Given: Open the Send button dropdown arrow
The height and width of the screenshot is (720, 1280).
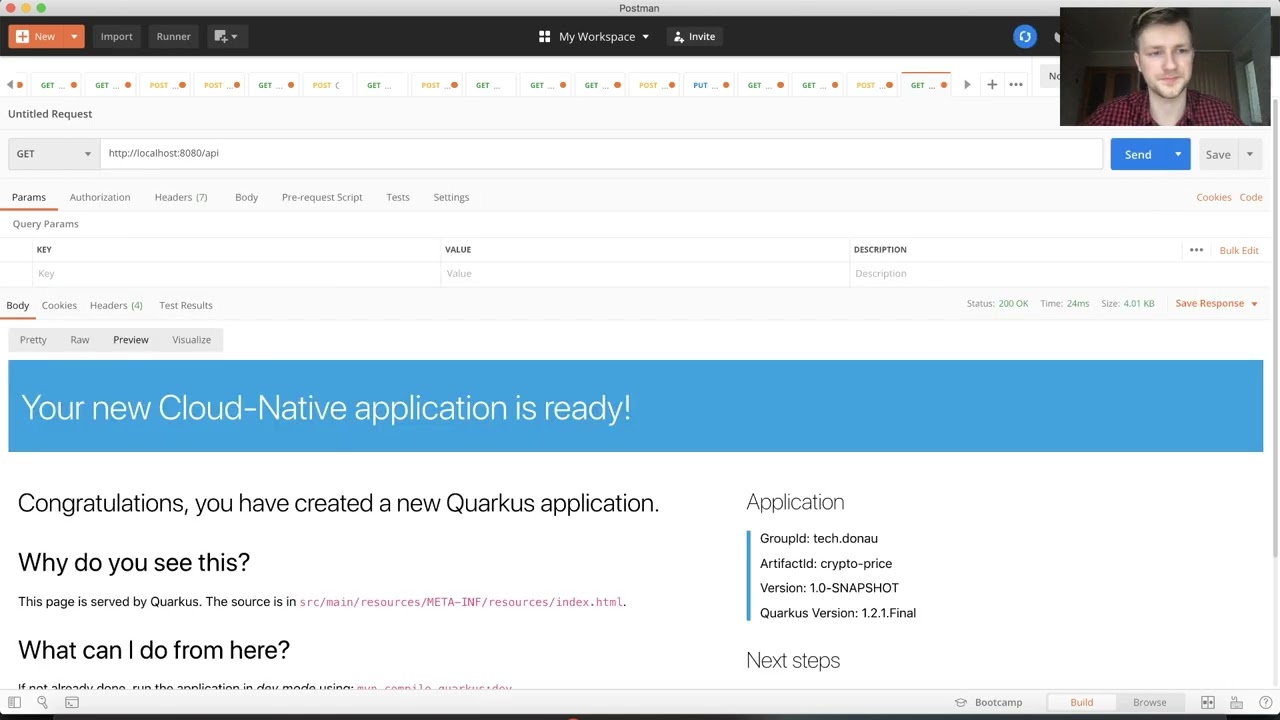Looking at the screenshot, I should pos(1178,154).
